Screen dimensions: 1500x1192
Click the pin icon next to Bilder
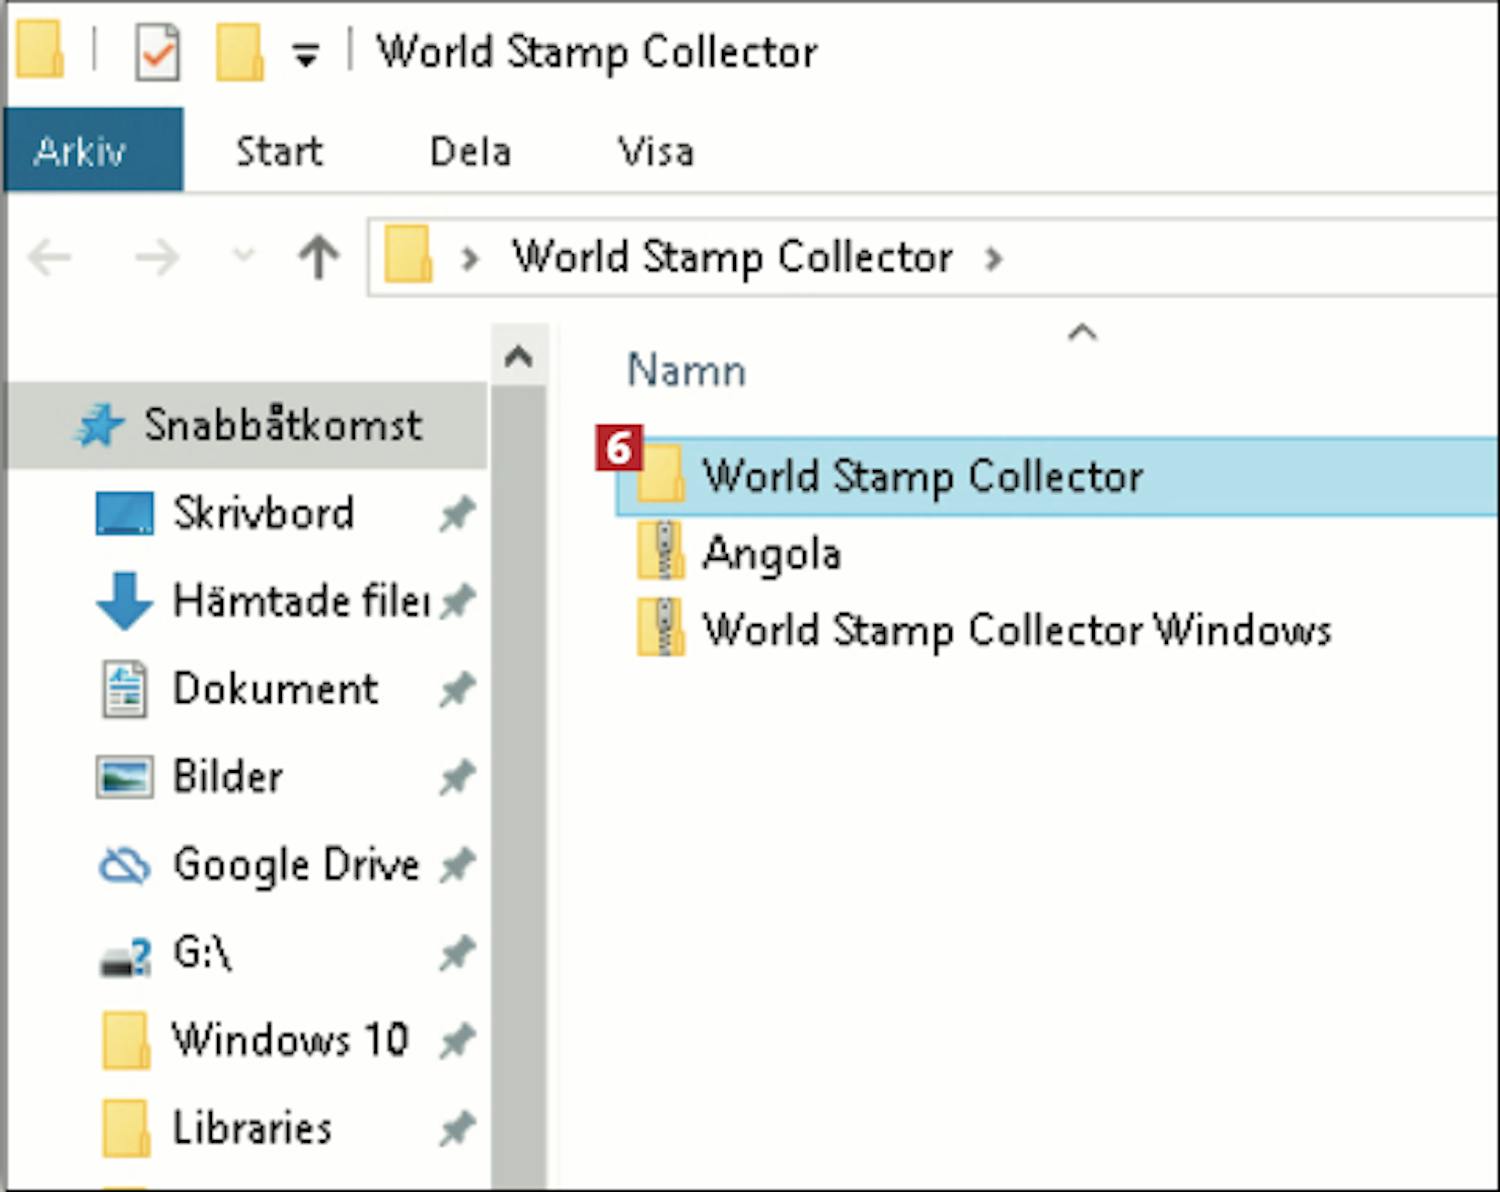(x=456, y=777)
